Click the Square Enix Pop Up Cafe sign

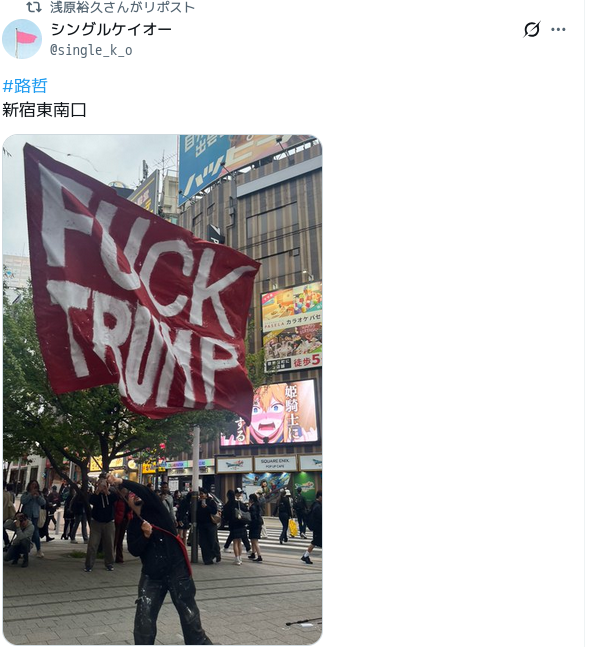275,463
